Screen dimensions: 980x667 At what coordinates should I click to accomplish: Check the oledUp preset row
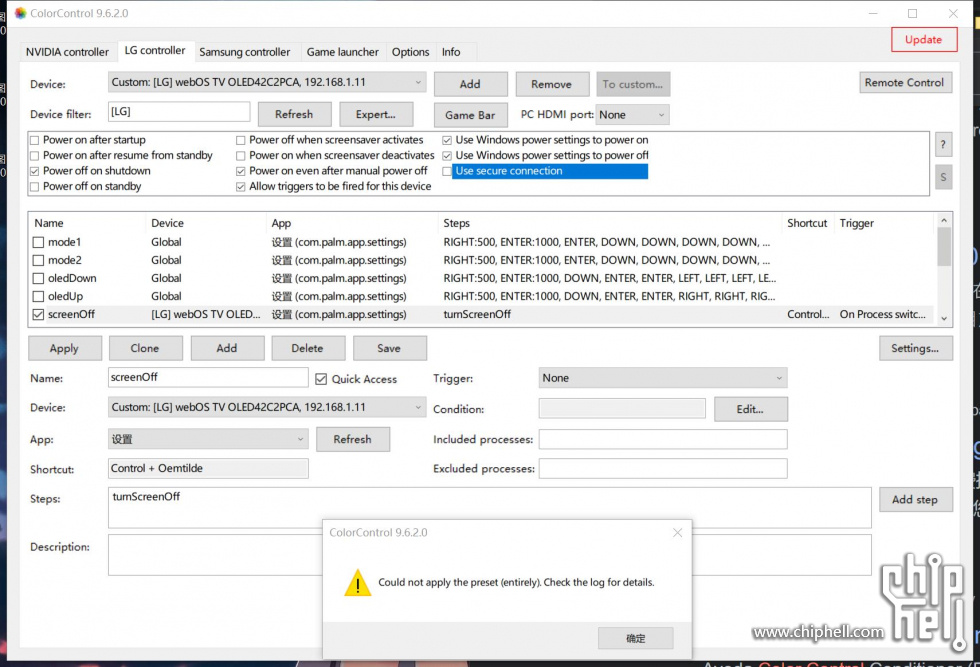tap(38, 296)
